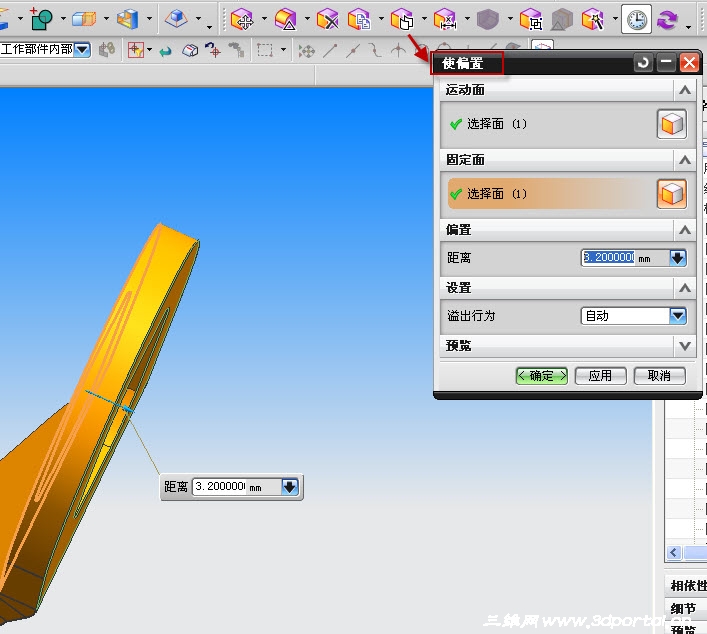Select the Delete Face tool
Image resolution: width=707 pixels, height=634 pixels.
point(327,20)
